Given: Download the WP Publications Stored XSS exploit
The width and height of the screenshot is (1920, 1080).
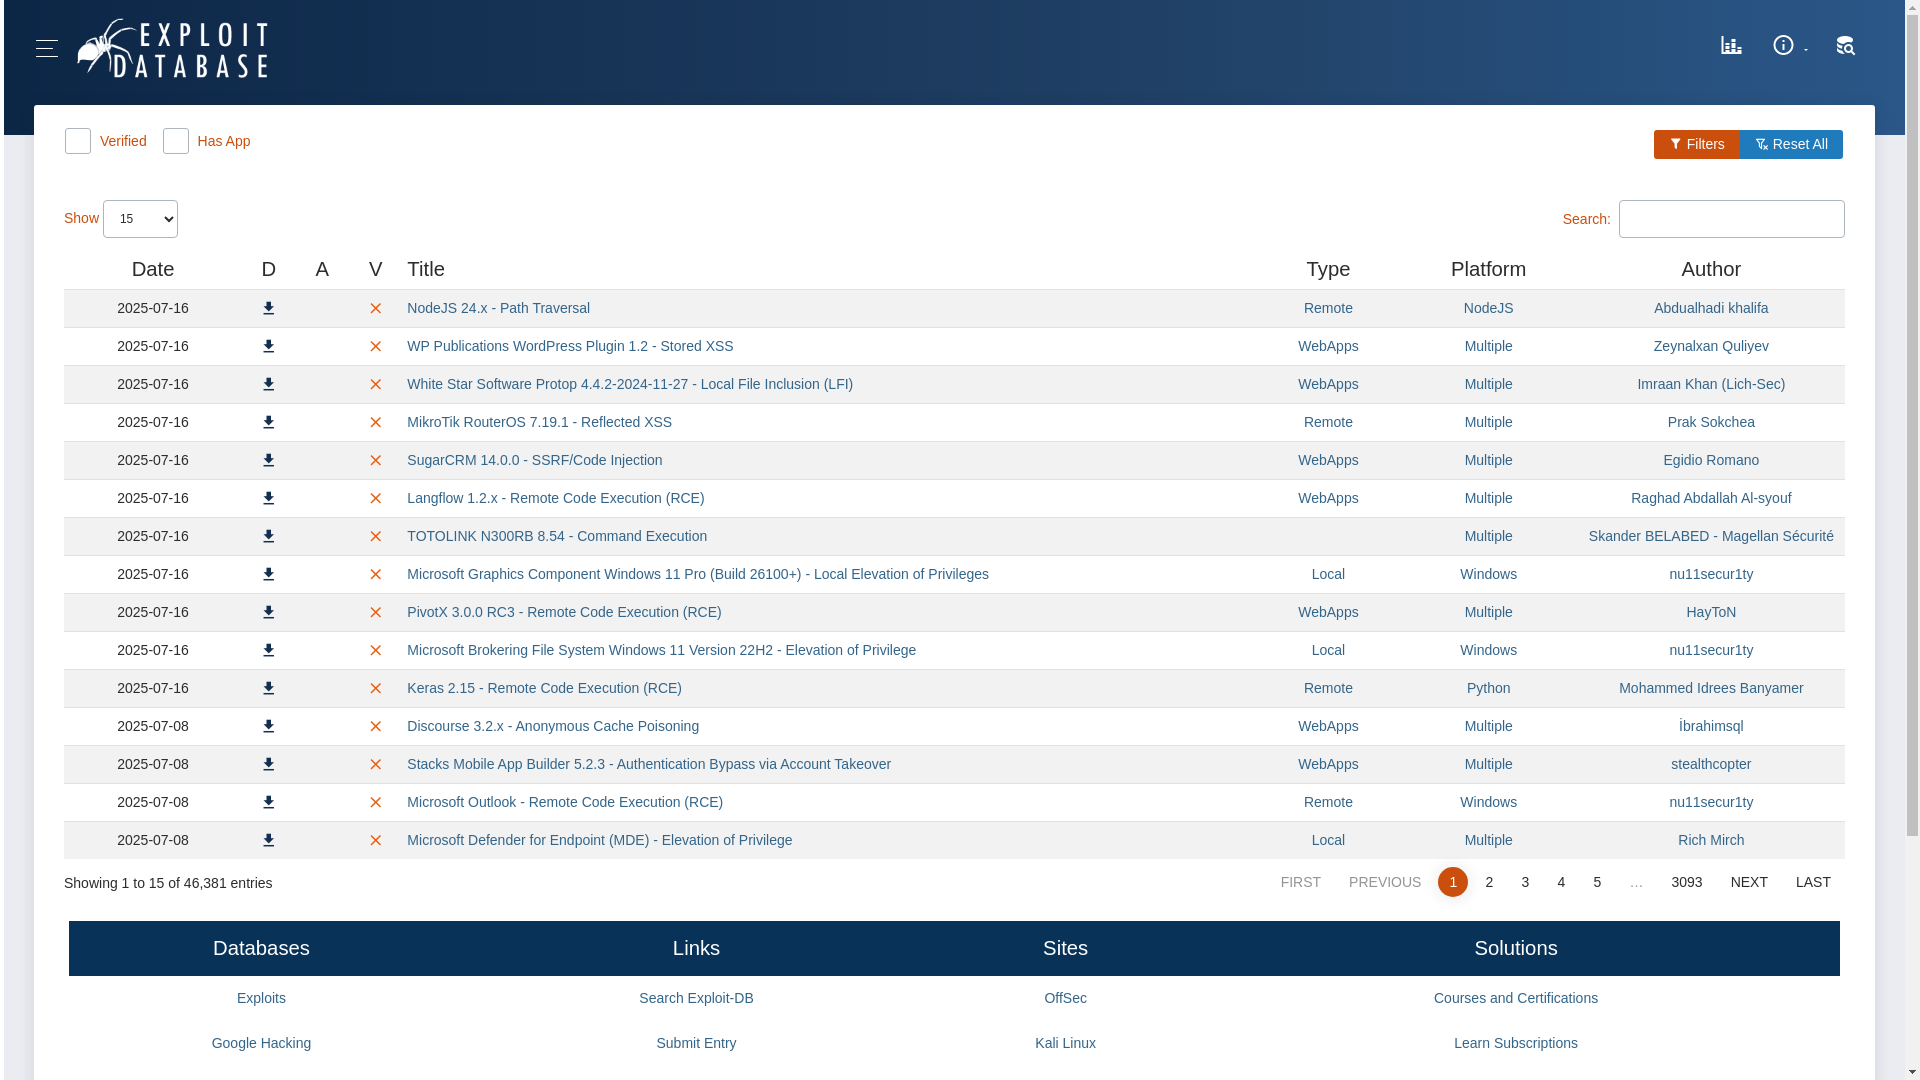Looking at the screenshot, I should (268, 347).
